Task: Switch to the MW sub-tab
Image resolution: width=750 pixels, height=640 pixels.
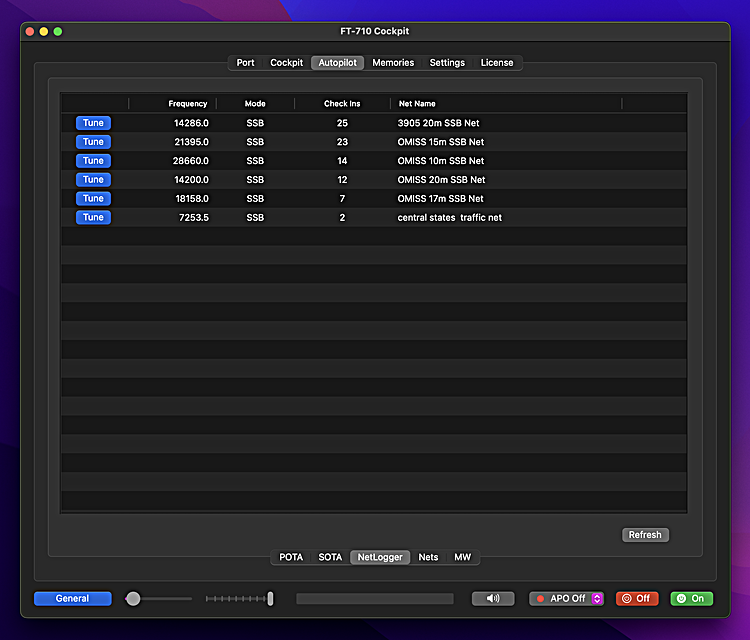Action: (x=463, y=557)
